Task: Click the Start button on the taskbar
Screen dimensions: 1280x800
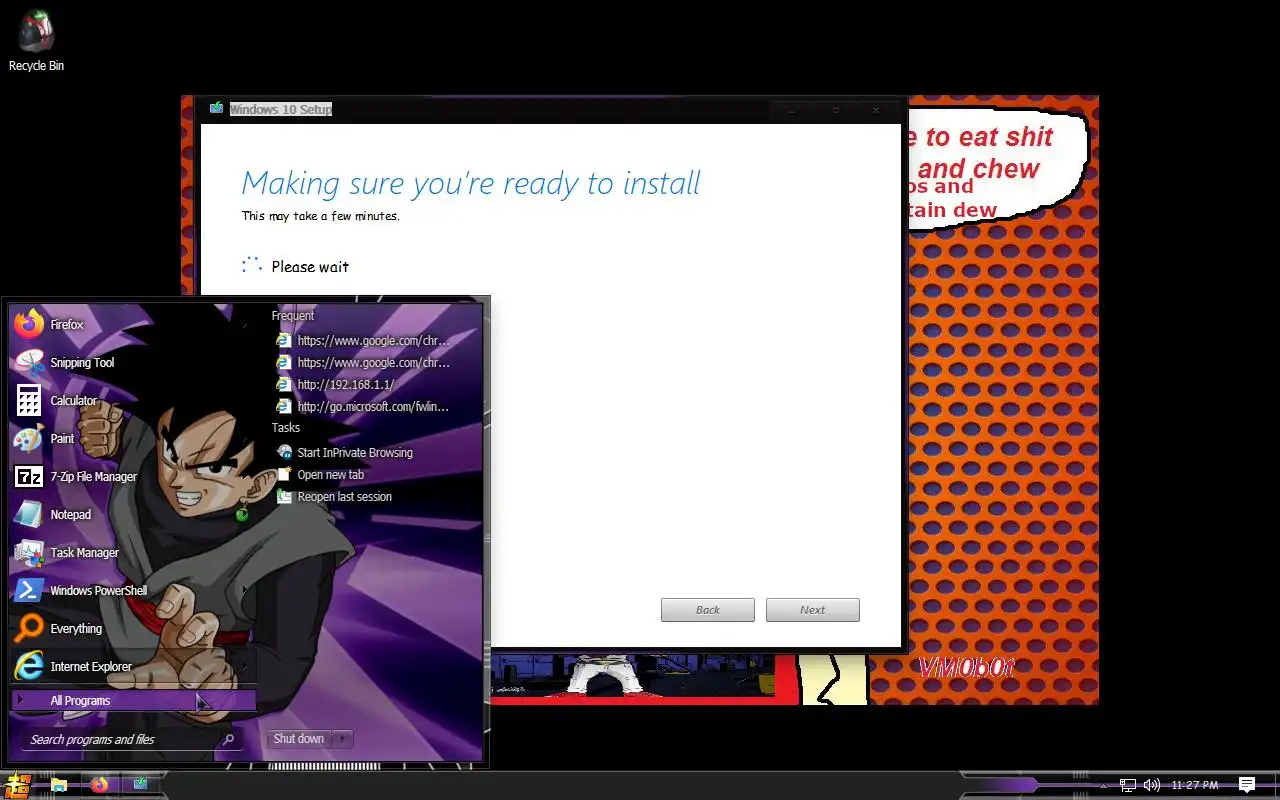Action: (x=18, y=785)
